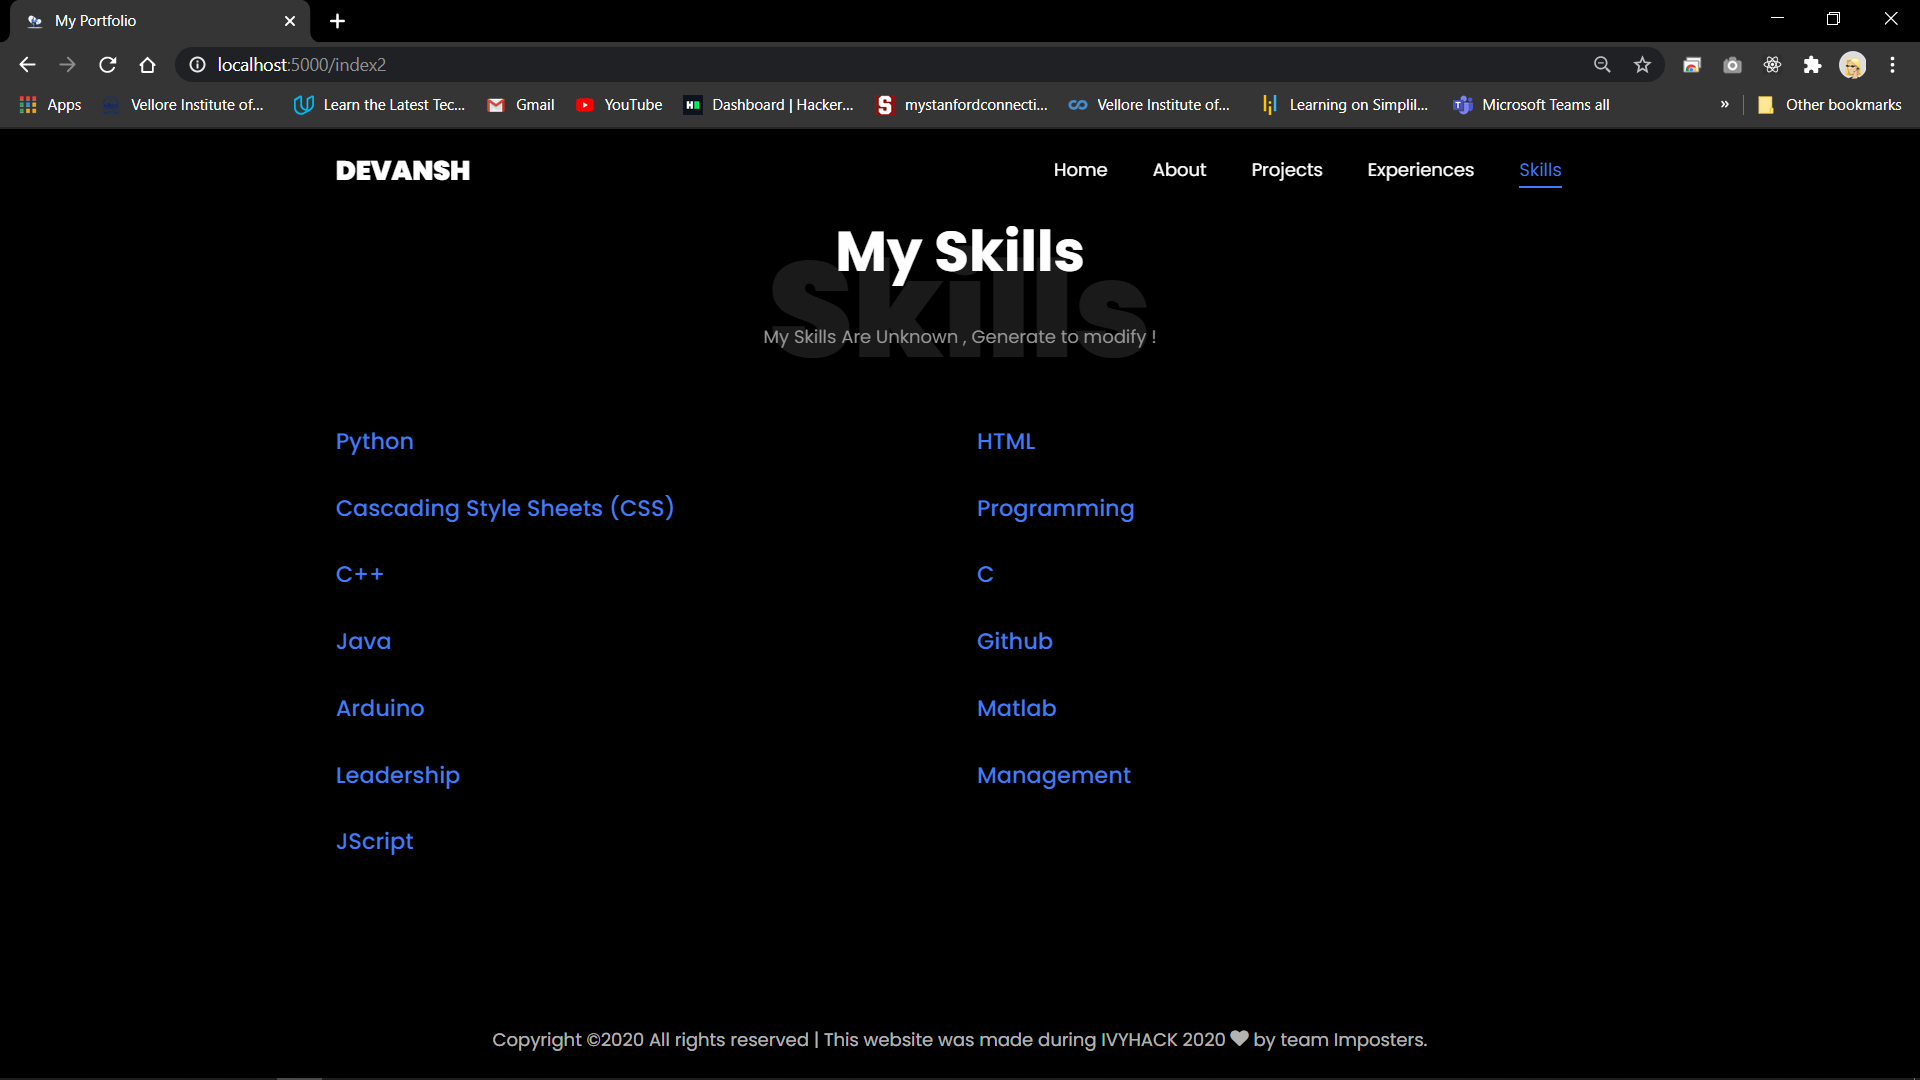
Task: Open the camera extension icon
Action: [1732, 65]
